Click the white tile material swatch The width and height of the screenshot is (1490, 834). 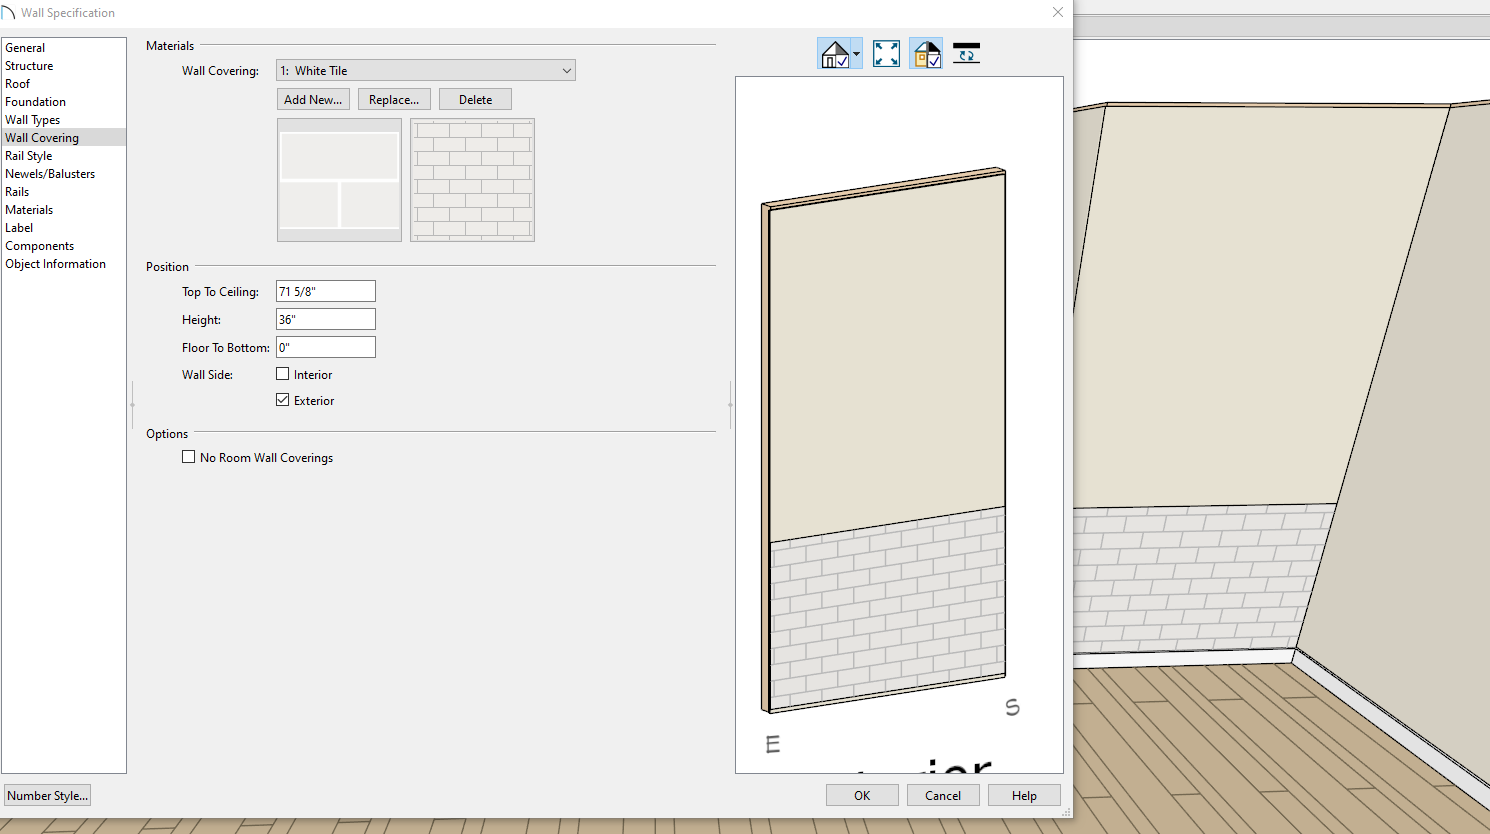click(x=339, y=180)
